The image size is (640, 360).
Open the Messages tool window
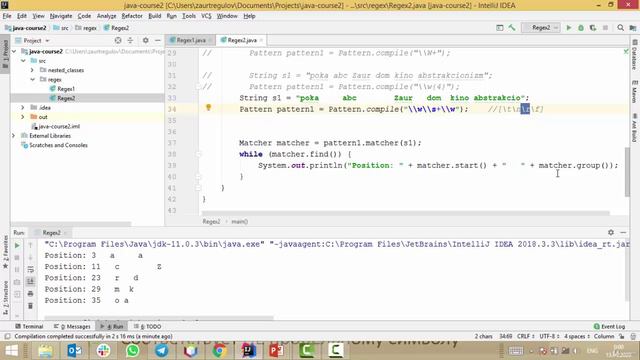pos(72,327)
